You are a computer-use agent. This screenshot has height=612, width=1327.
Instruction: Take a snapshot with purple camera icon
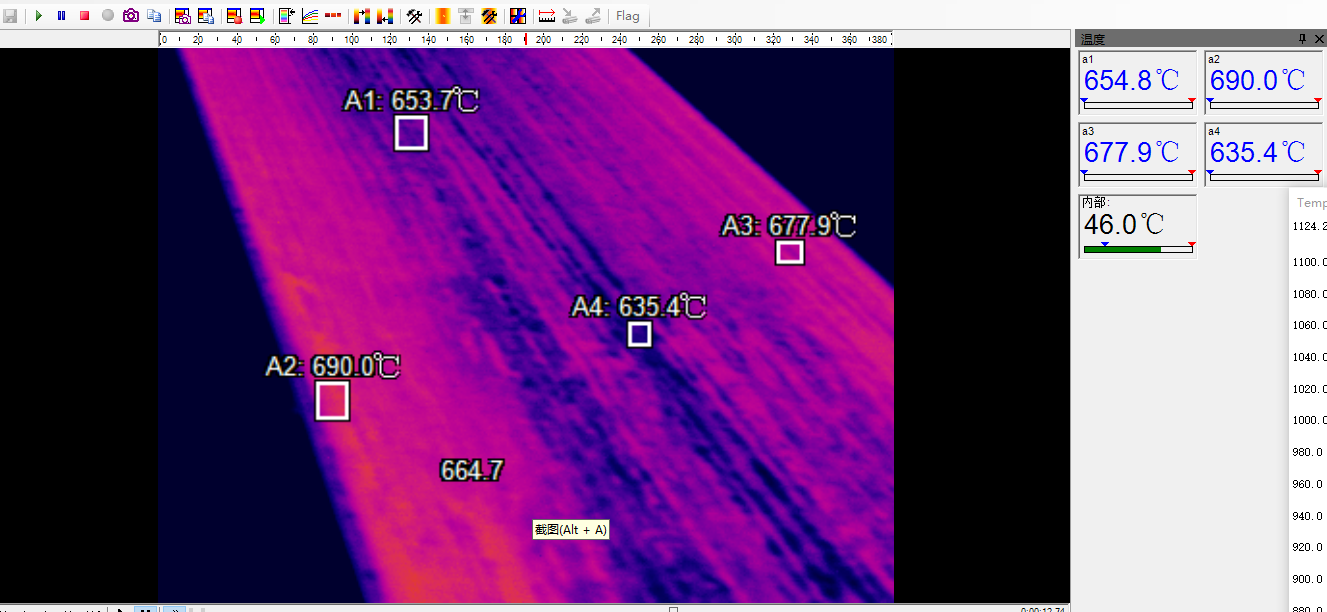pyautogui.click(x=131, y=16)
